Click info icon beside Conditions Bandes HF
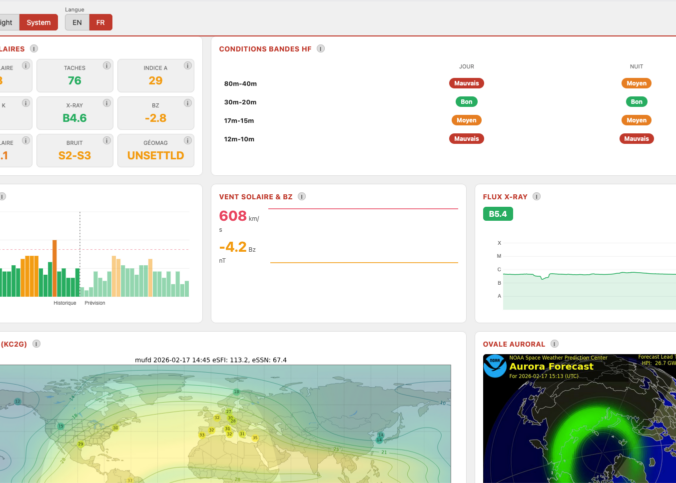 pyautogui.click(x=321, y=48)
